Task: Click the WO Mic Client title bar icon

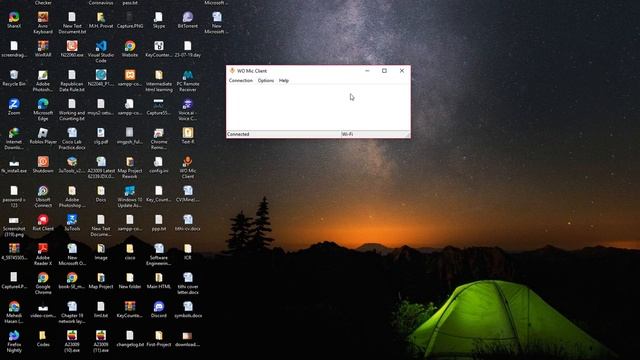Action: pyautogui.click(x=232, y=71)
